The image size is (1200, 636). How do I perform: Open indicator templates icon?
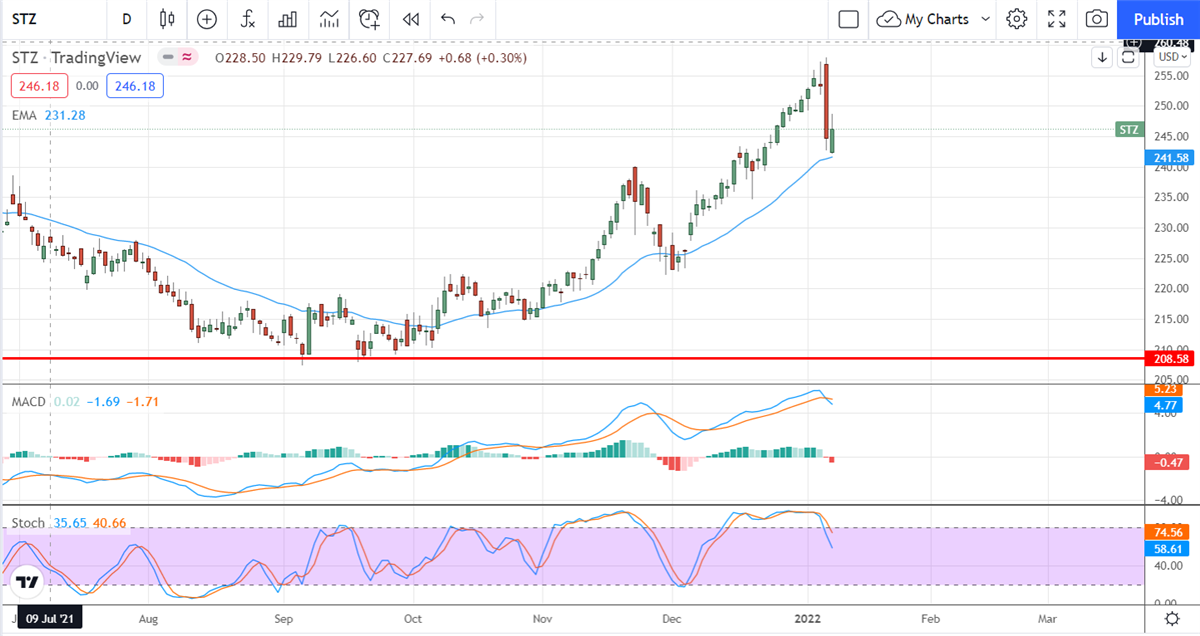click(x=329, y=19)
